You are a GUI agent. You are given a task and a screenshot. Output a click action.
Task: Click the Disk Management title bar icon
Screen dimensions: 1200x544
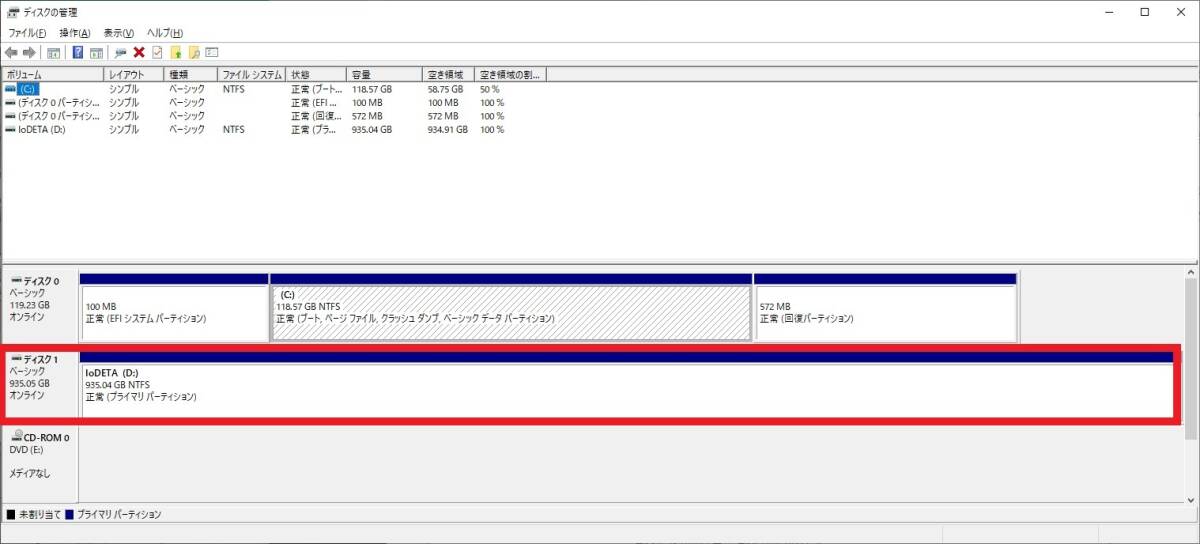pos(13,12)
